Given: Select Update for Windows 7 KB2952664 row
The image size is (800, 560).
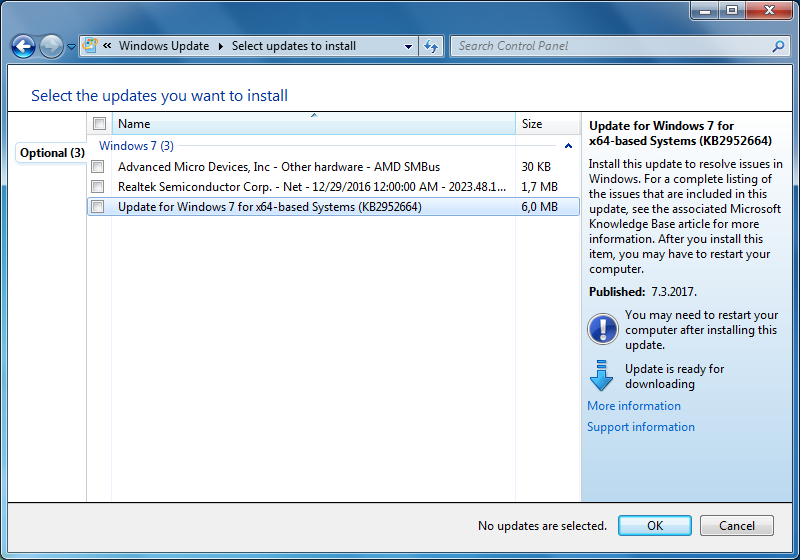Looking at the screenshot, I should click(333, 207).
